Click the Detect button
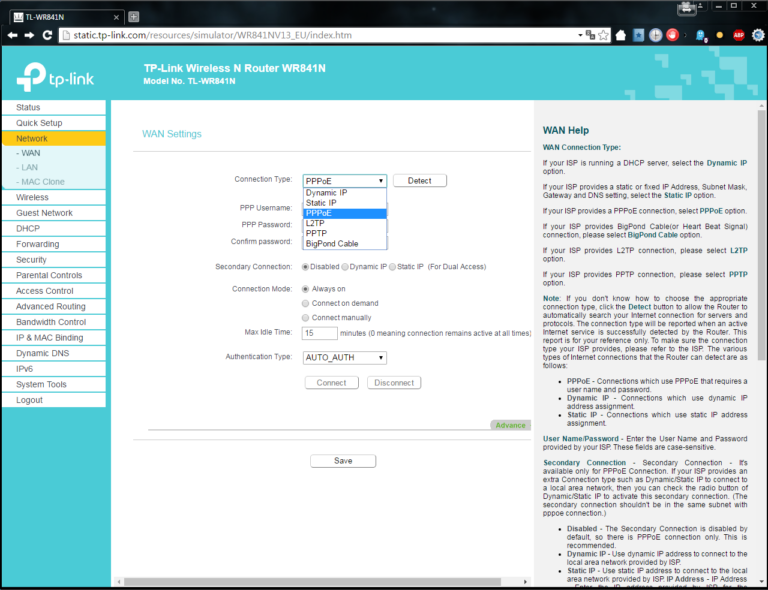Image resolution: width=768 pixels, height=590 pixels. pyautogui.click(x=419, y=181)
